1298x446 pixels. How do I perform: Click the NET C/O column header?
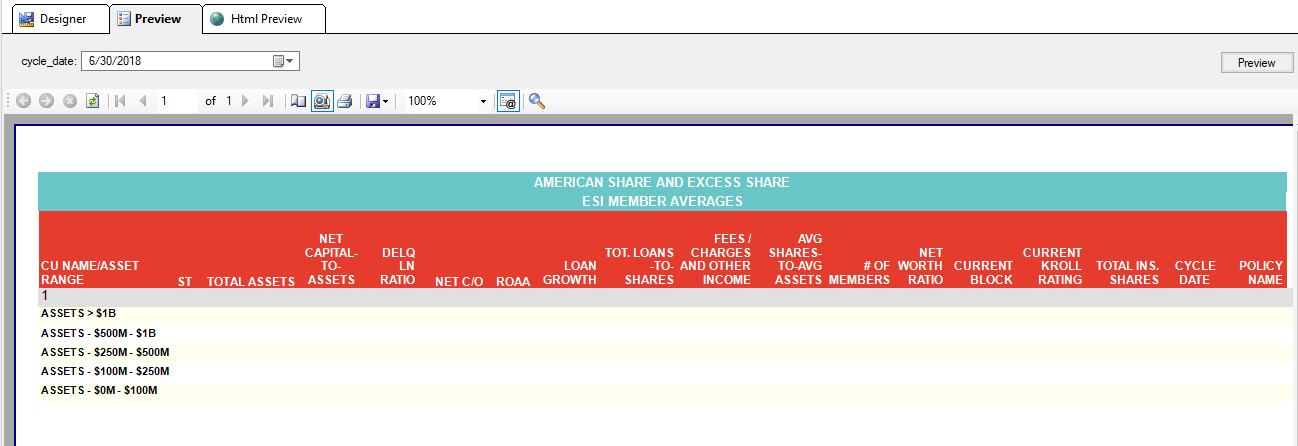459,282
